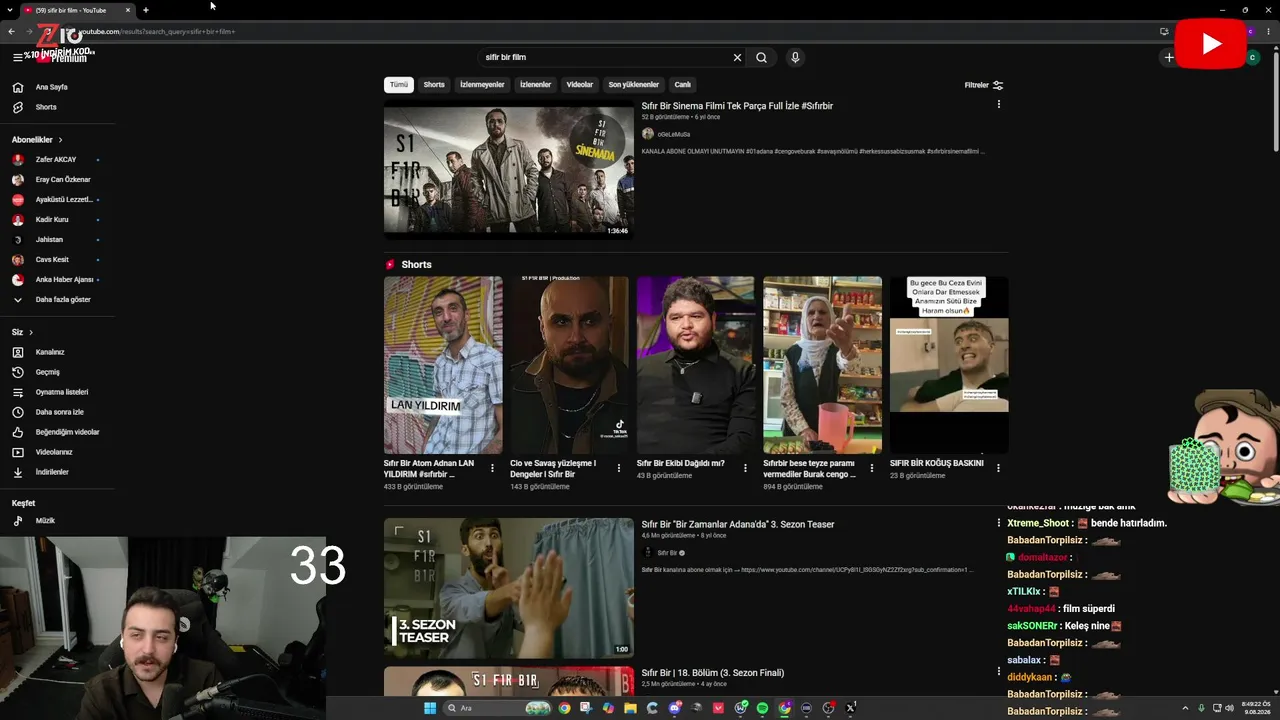Viewport: 1280px width, 720px height.
Task: Go back with the browser back arrow
Action: pos(11,31)
